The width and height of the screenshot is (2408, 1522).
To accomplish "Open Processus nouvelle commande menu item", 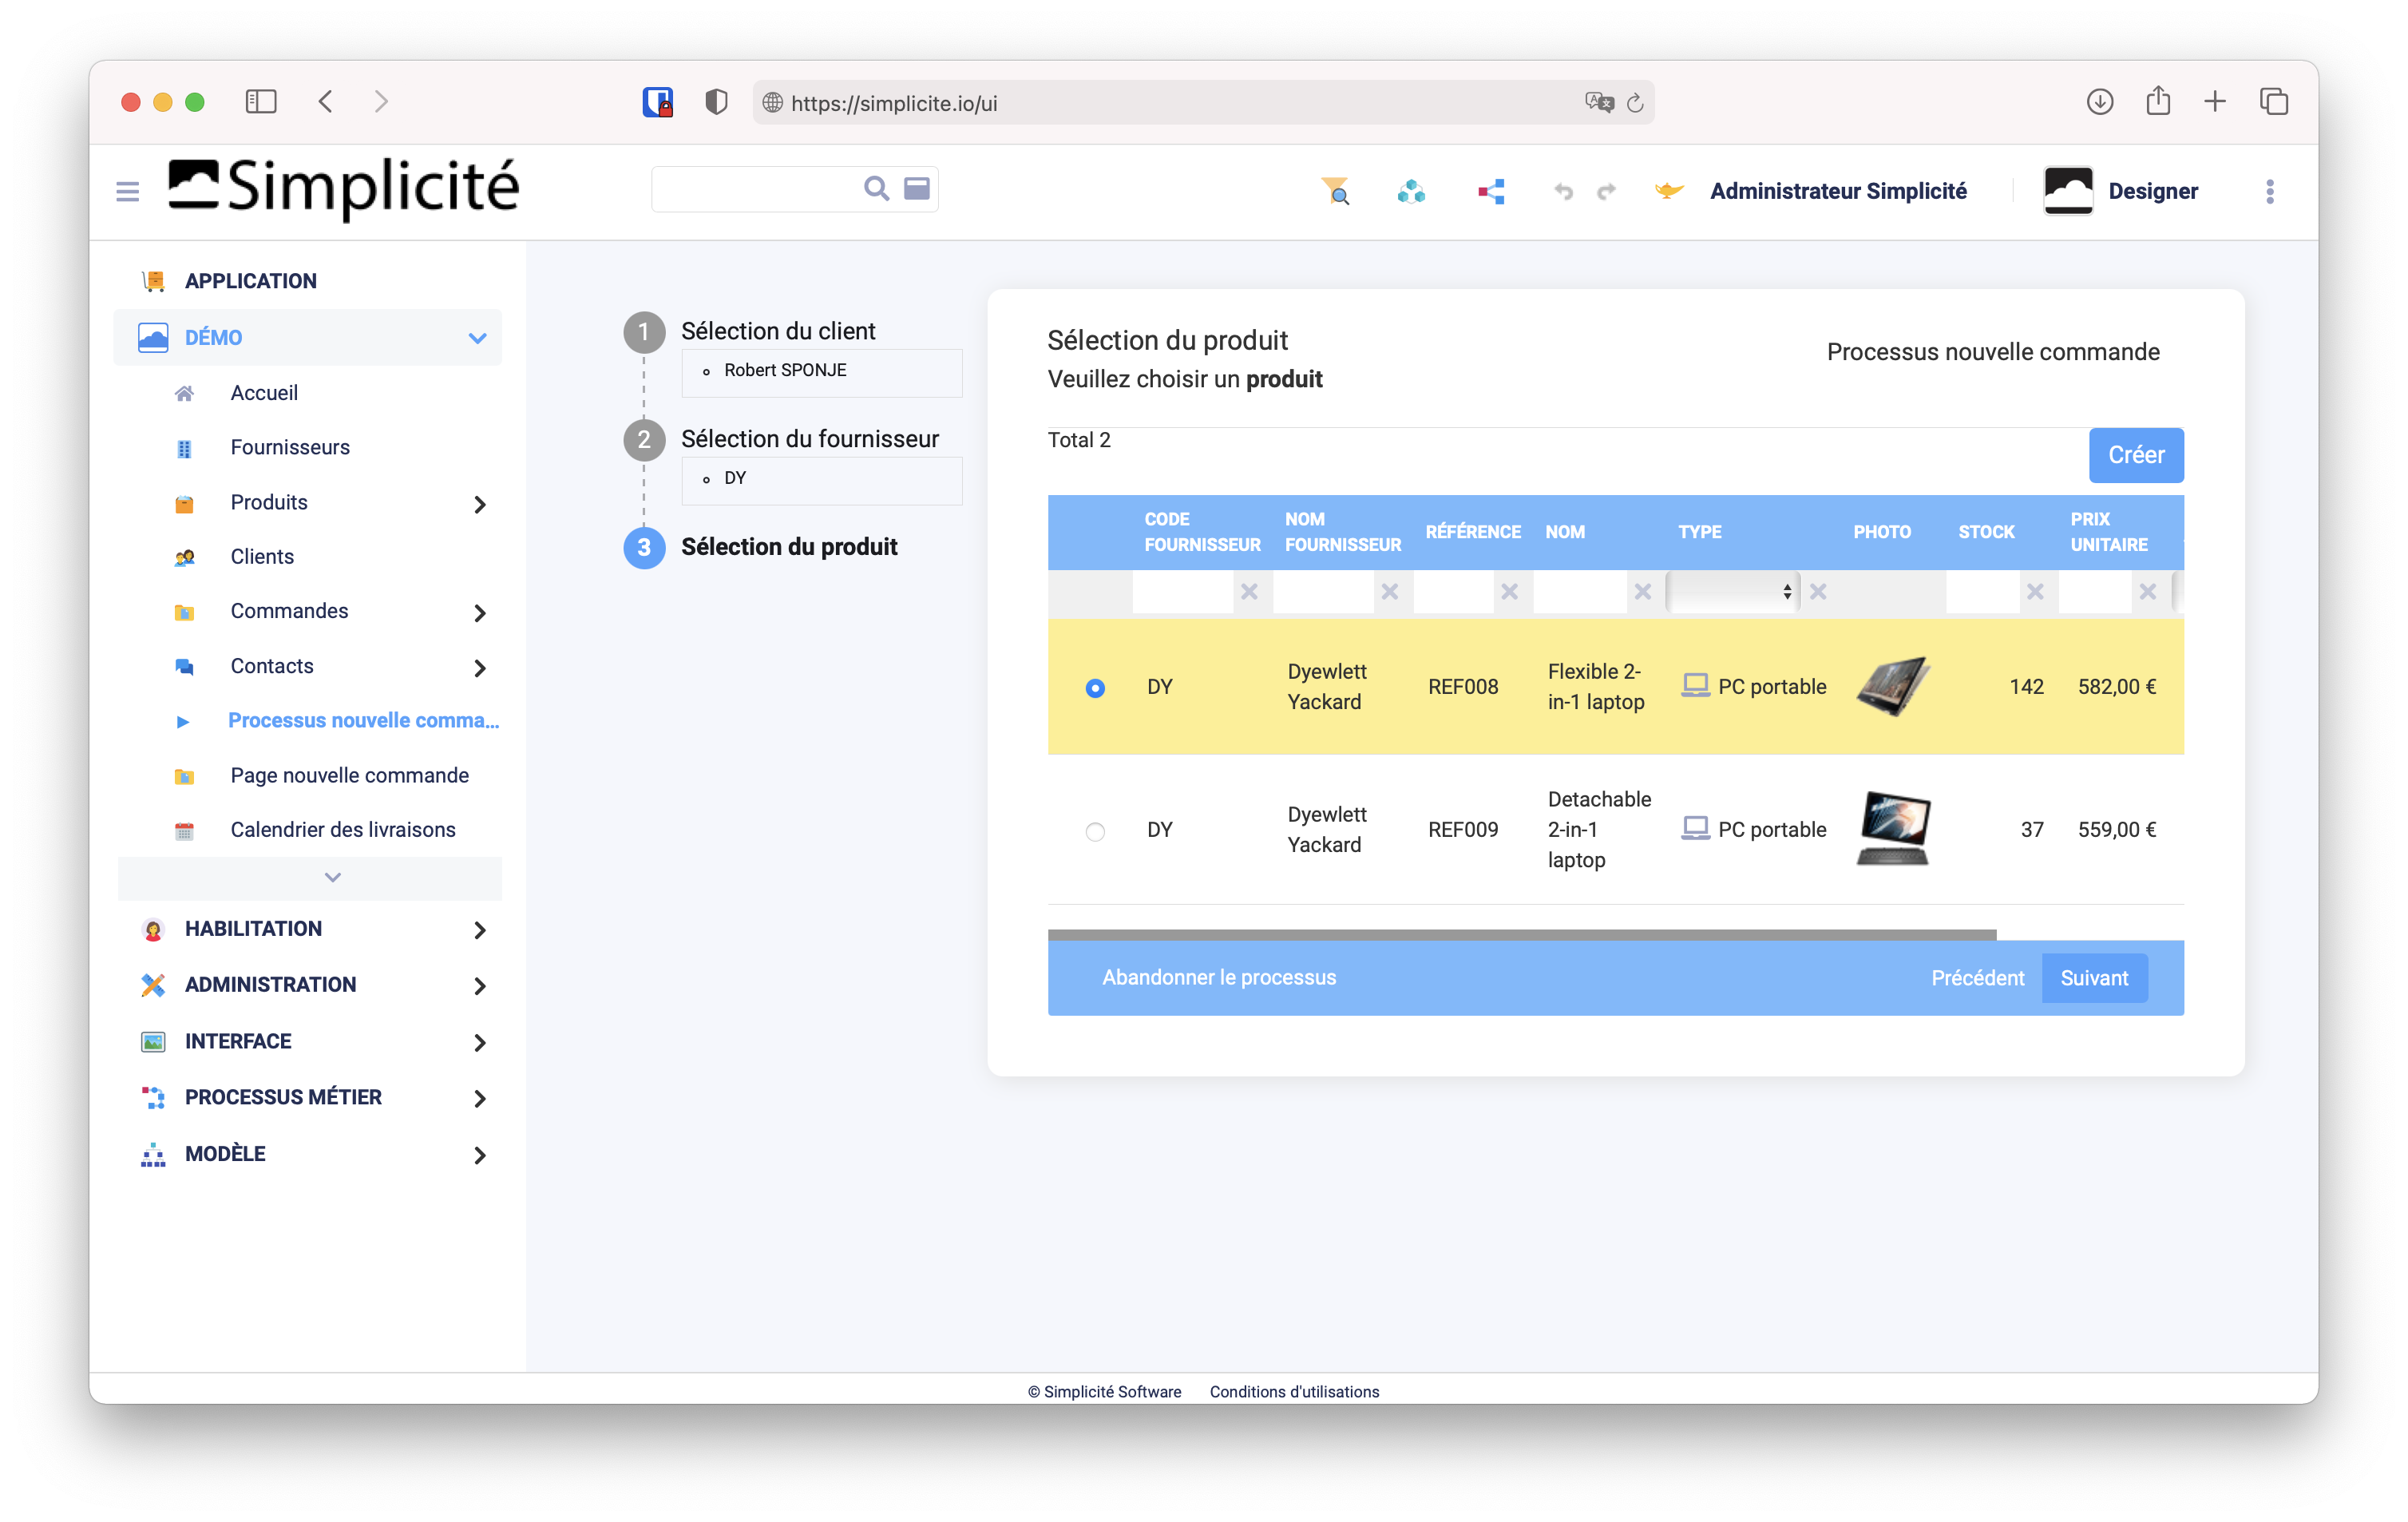I will [363, 720].
